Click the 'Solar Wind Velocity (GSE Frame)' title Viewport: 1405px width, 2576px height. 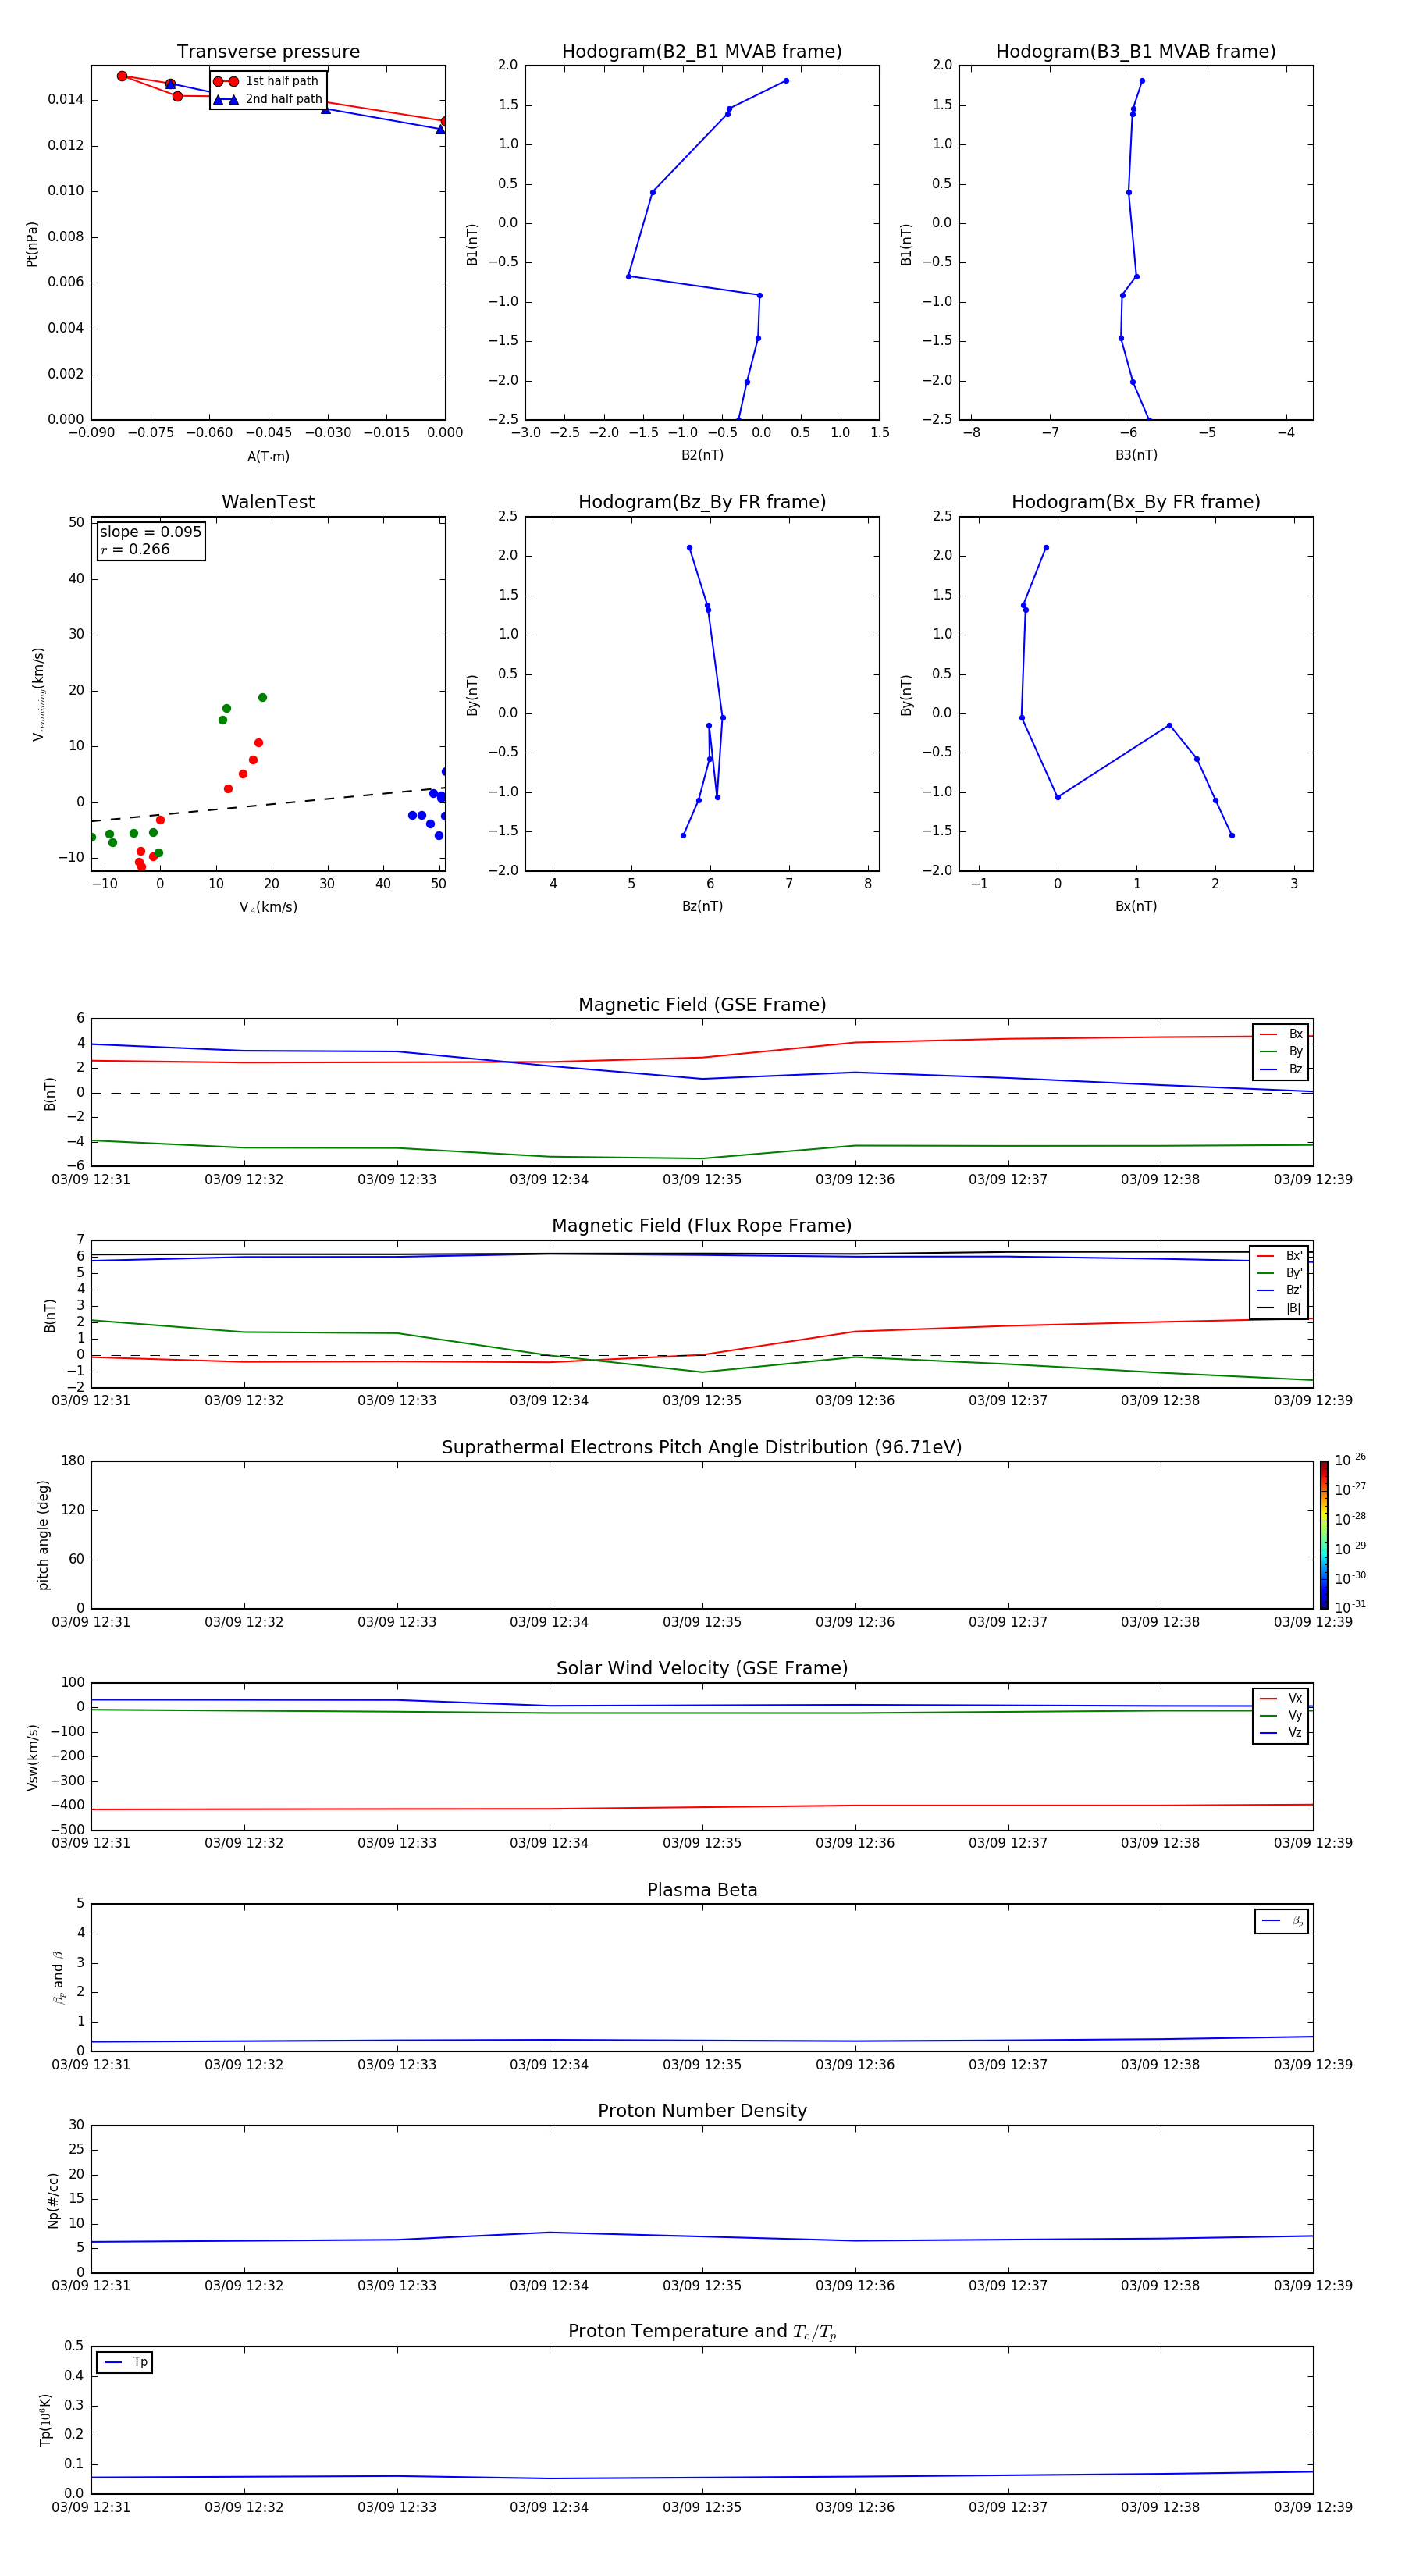[702, 1668]
